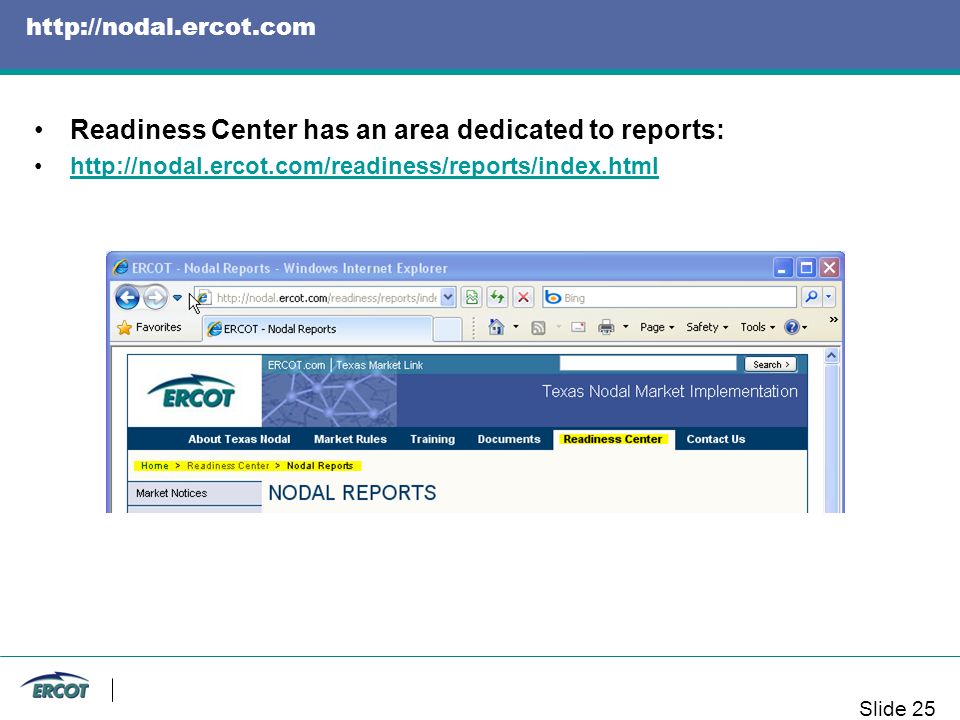This screenshot has width=960, height=720.
Task: Click the ERCOT logo in slide footer
Action: tap(54, 686)
